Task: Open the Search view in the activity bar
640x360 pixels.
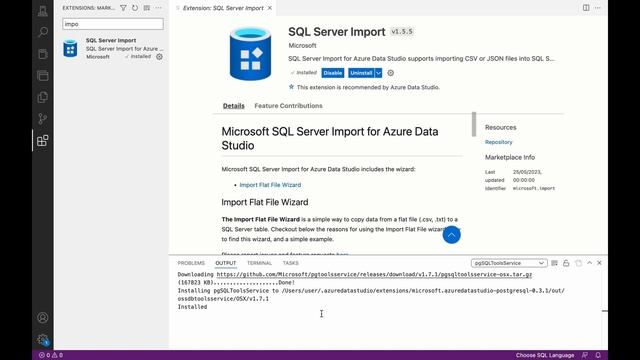Action: click(42, 32)
